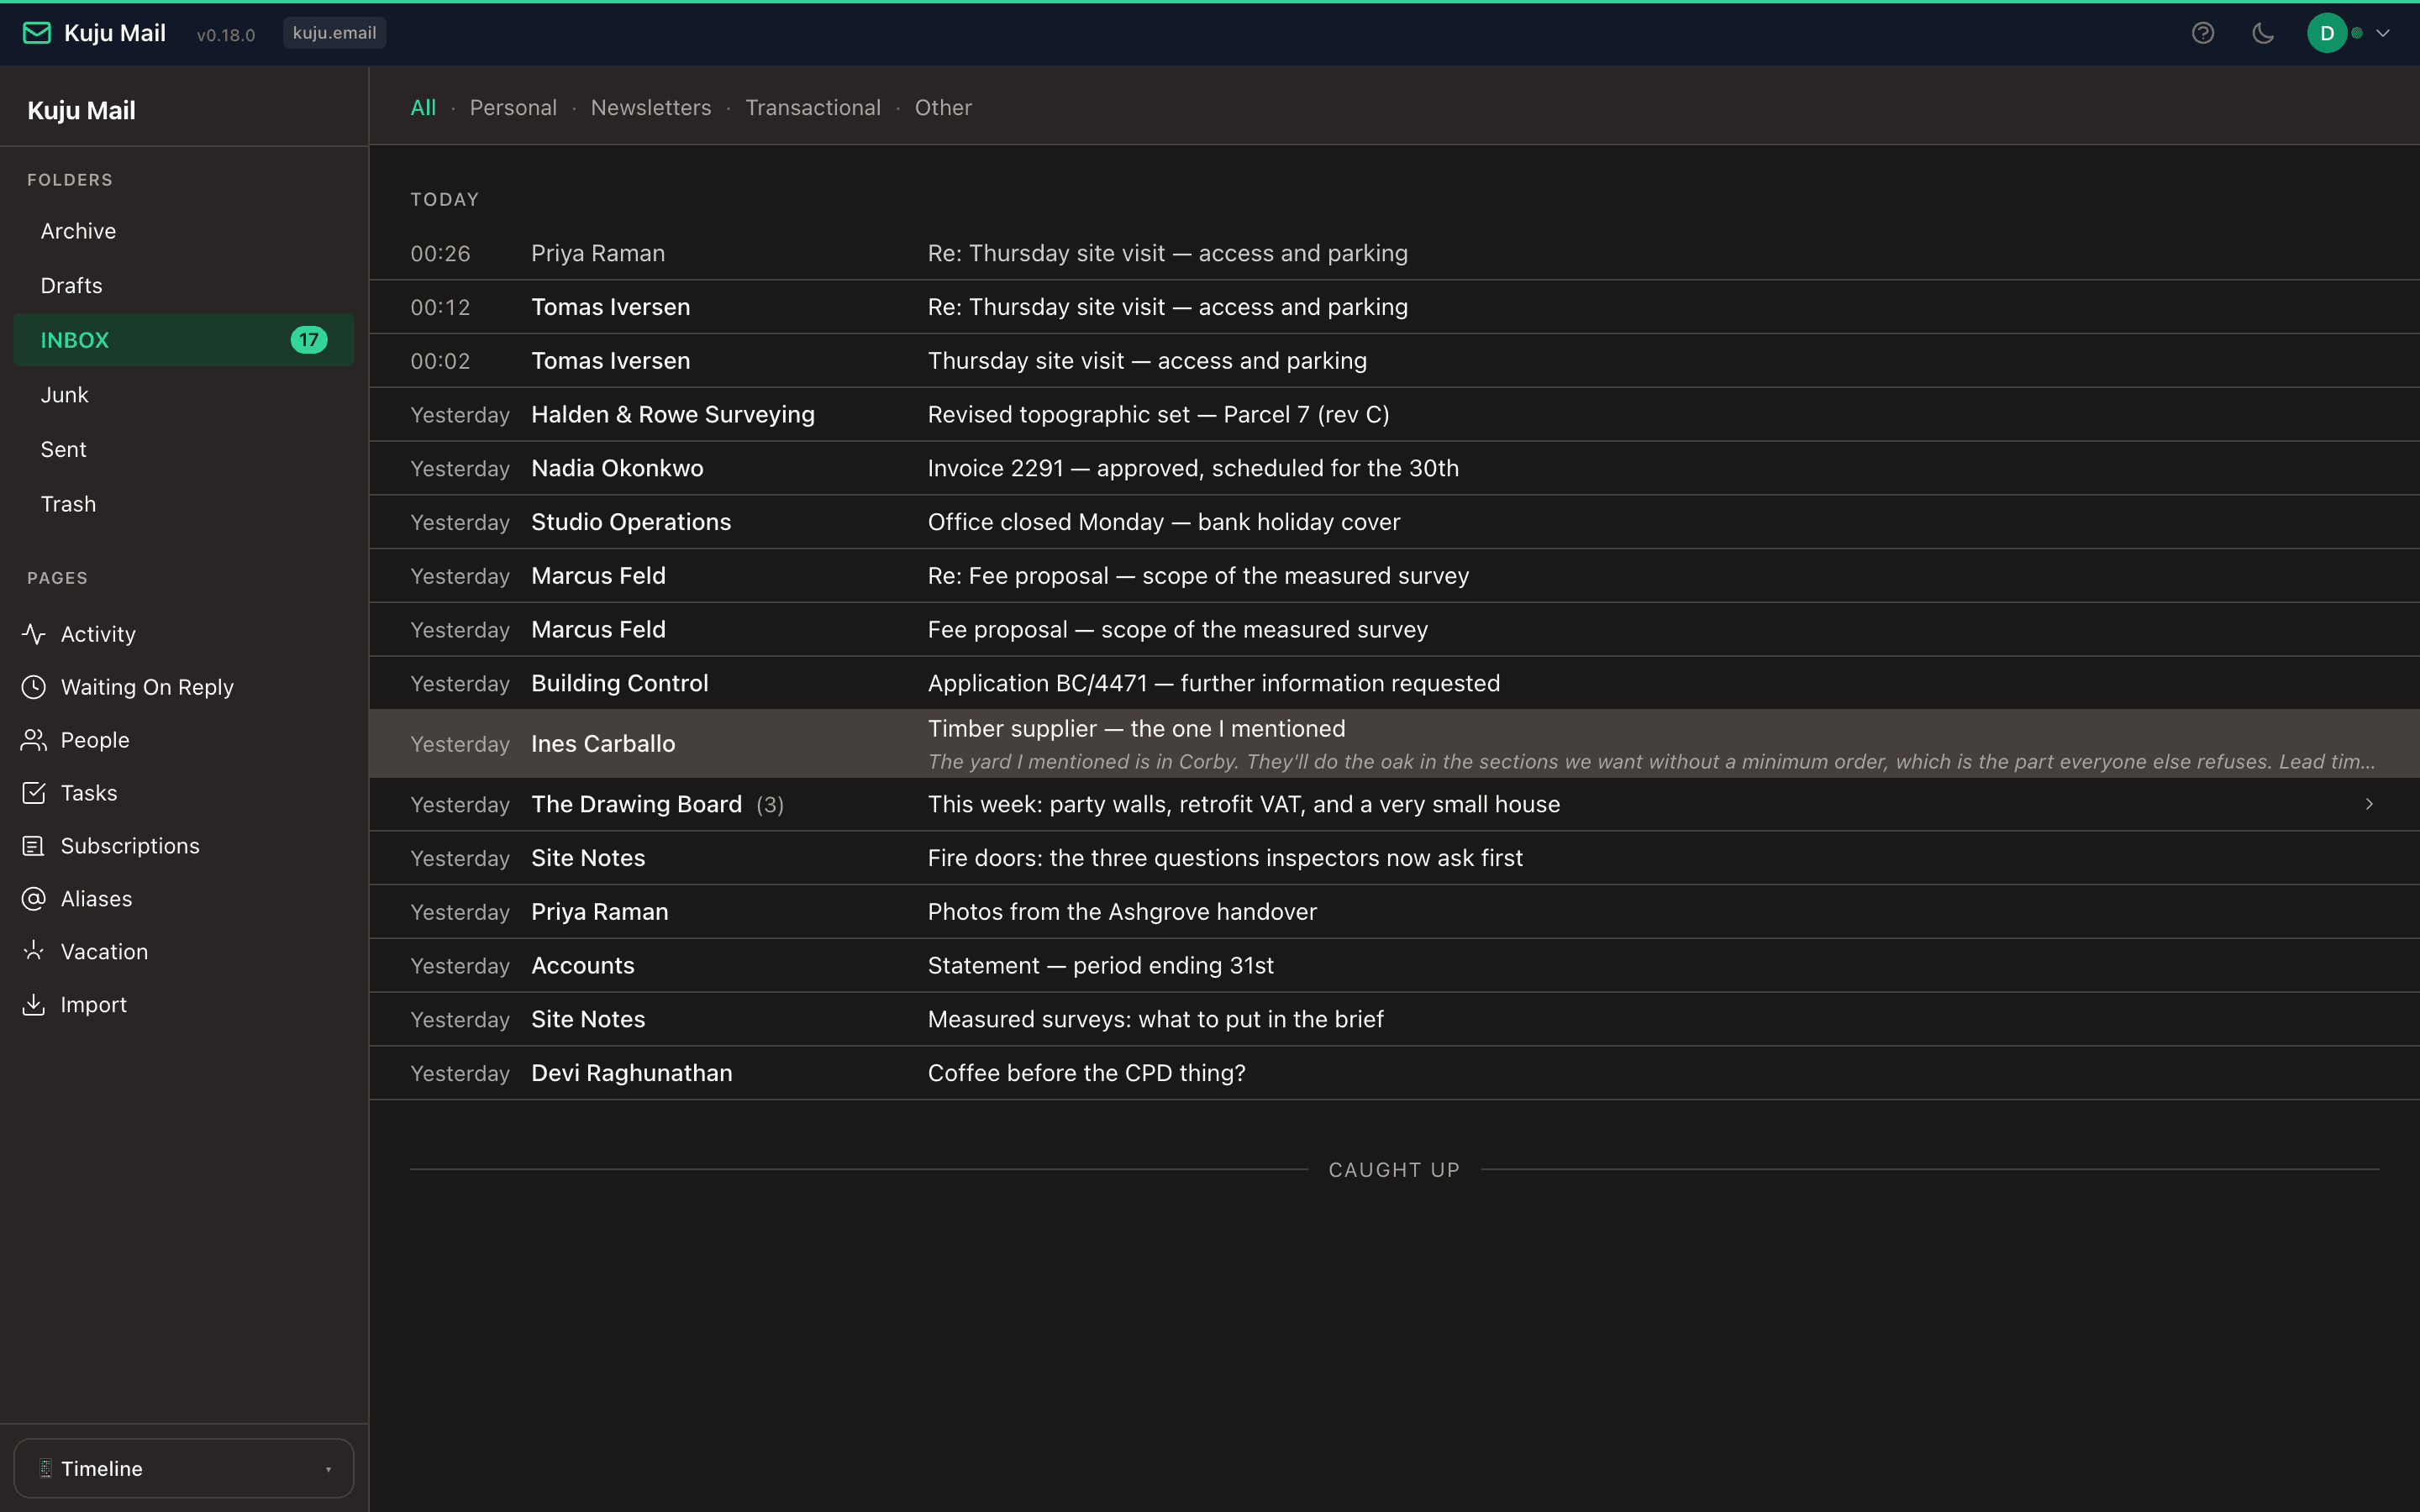Screen dimensions: 2420x1512
Task: Click the inbox unread count badge 17
Action: pos(309,340)
